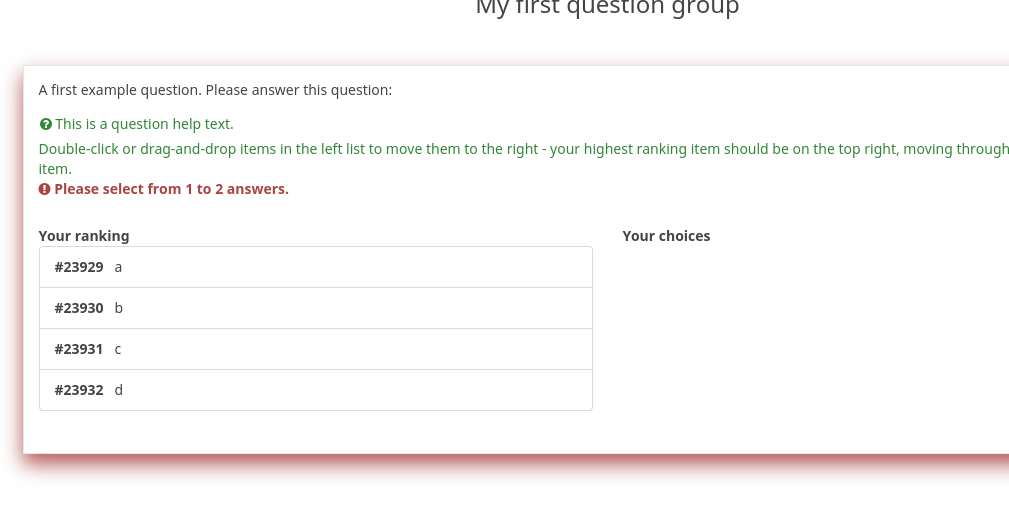
Task: Click blank space at right of row 'c'
Action: pyautogui.click(x=400, y=349)
